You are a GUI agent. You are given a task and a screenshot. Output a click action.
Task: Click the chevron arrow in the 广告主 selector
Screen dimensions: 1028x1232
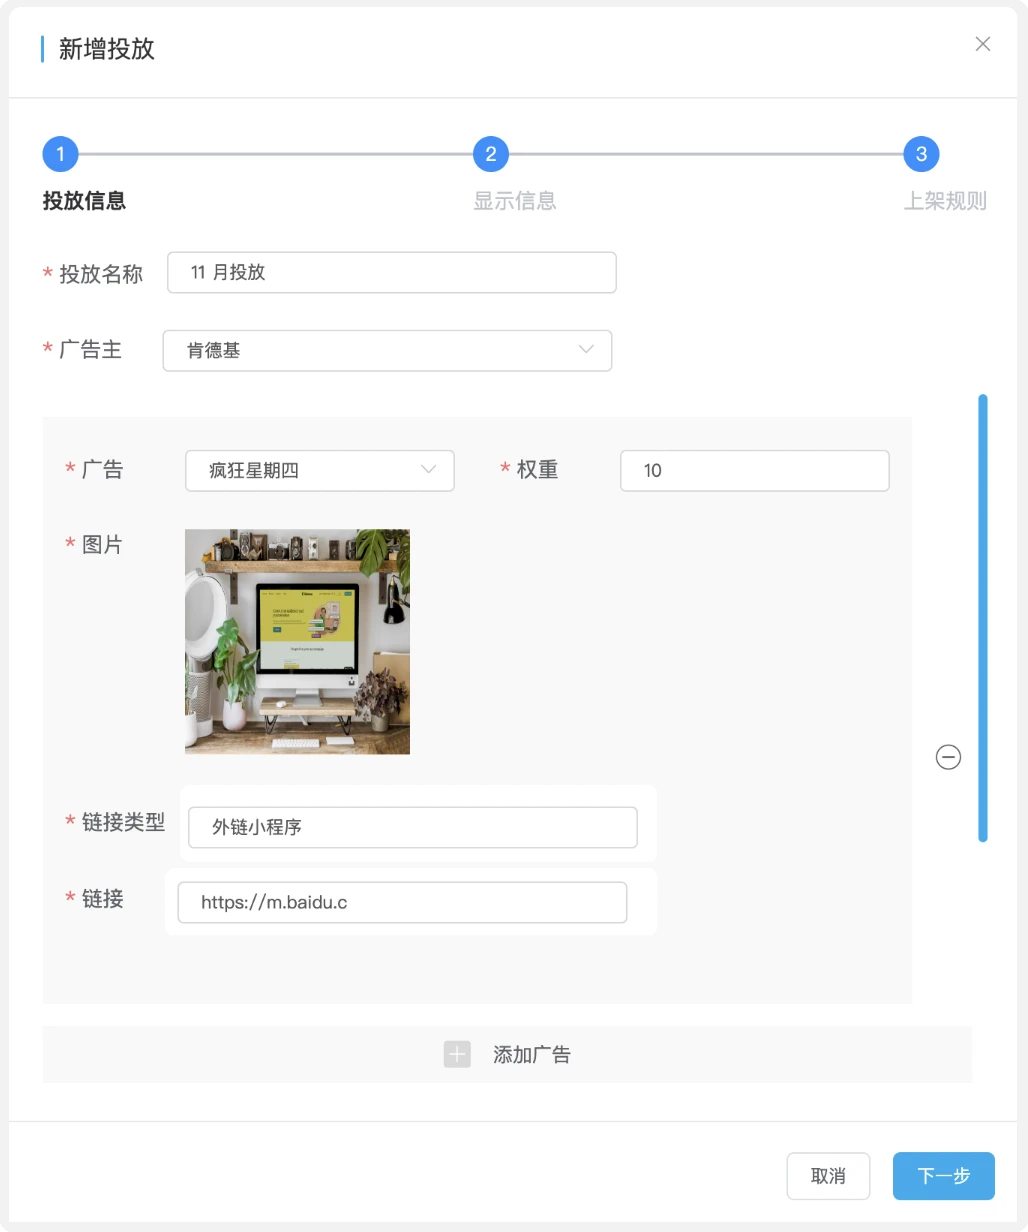coord(586,350)
